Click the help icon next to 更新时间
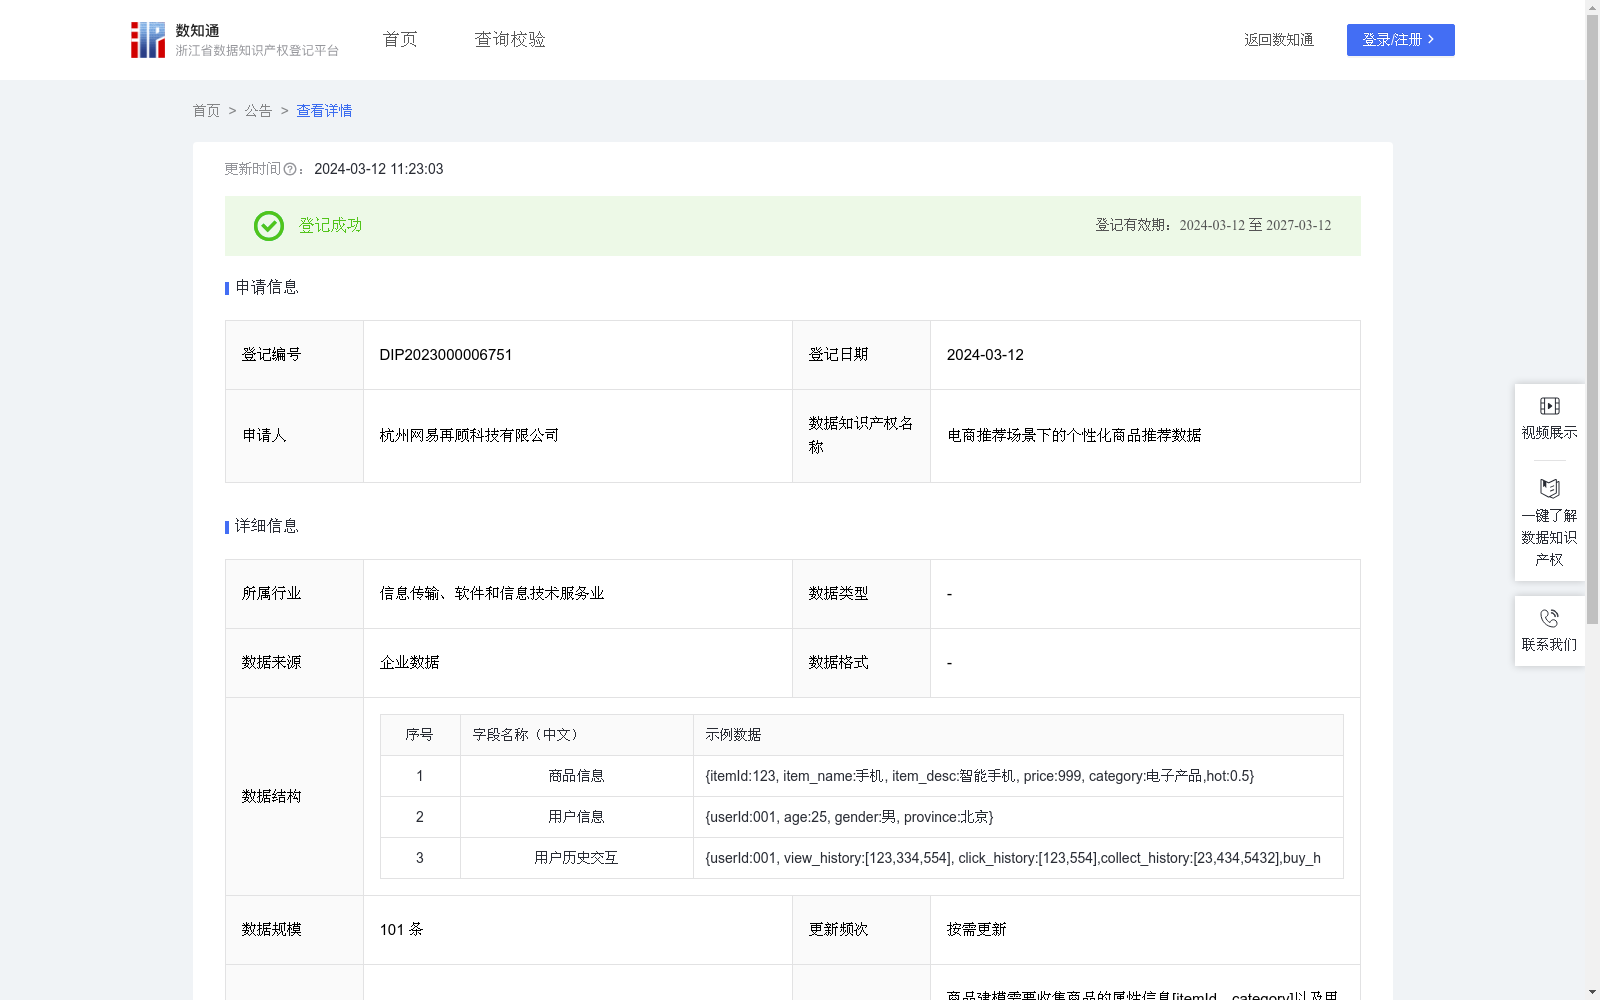This screenshot has width=1600, height=1000. click(x=290, y=170)
